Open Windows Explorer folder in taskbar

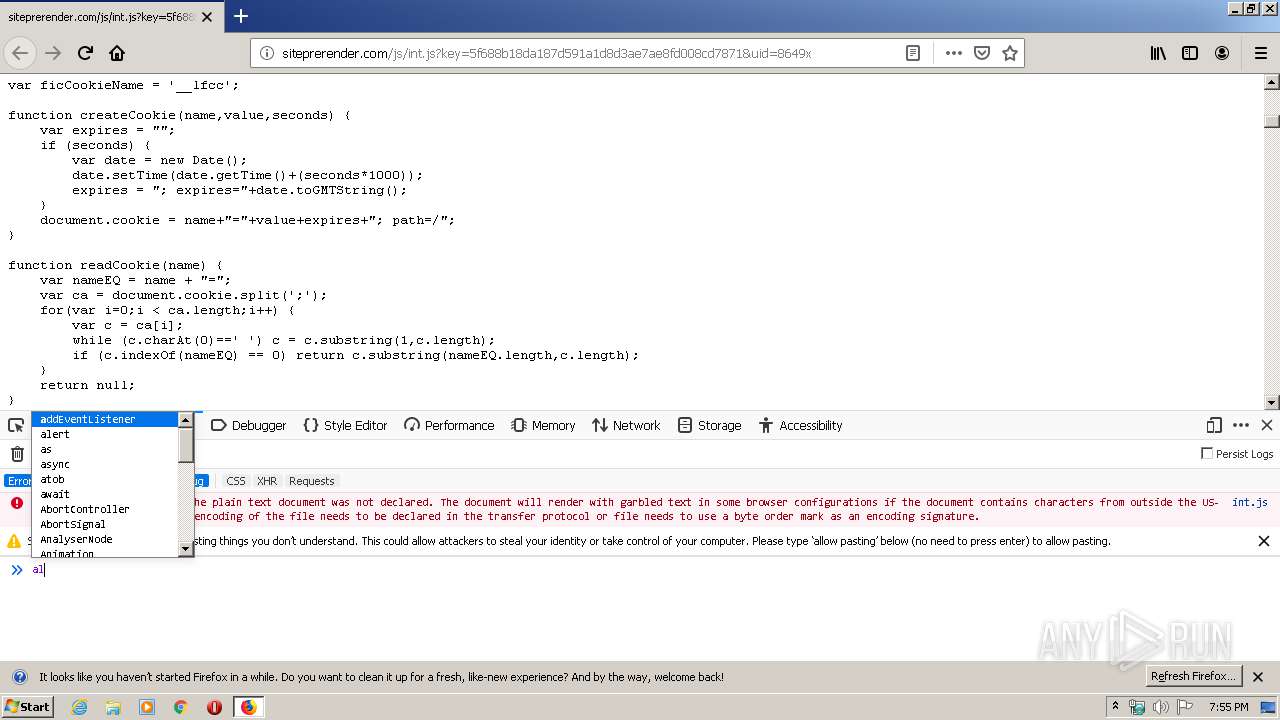pyautogui.click(x=113, y=707)
